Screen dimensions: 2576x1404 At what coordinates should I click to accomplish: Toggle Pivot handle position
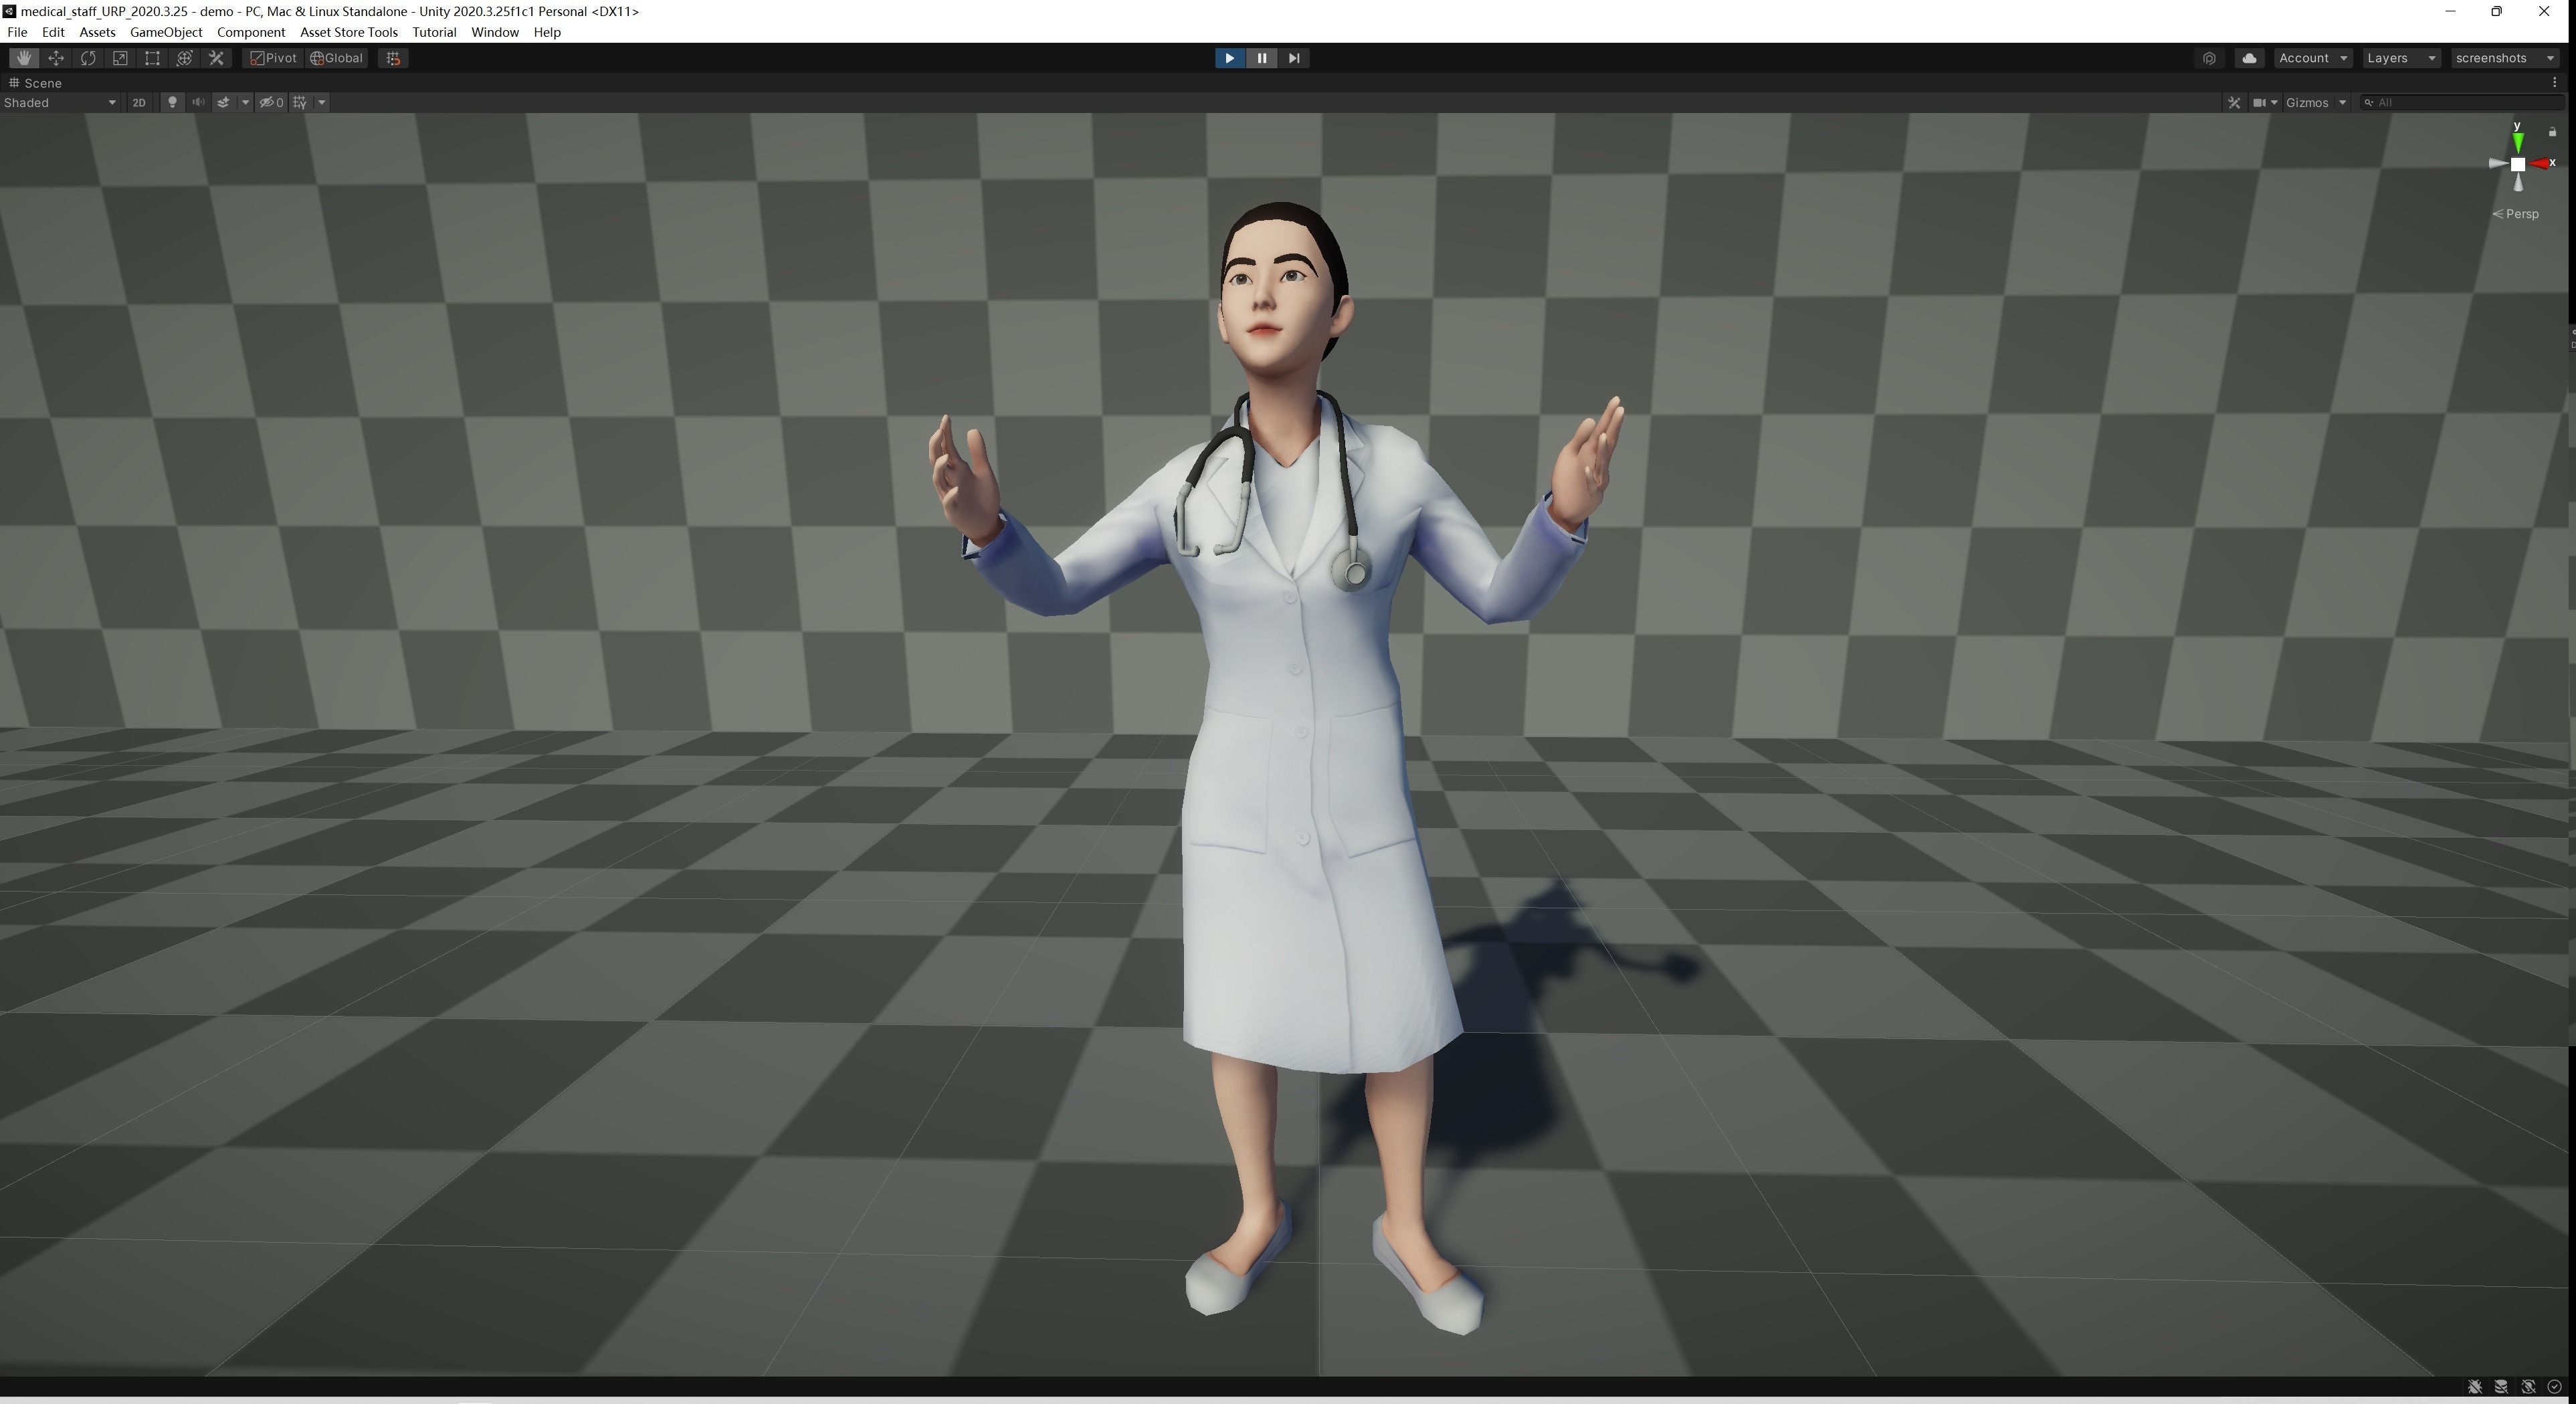(273, 58)
